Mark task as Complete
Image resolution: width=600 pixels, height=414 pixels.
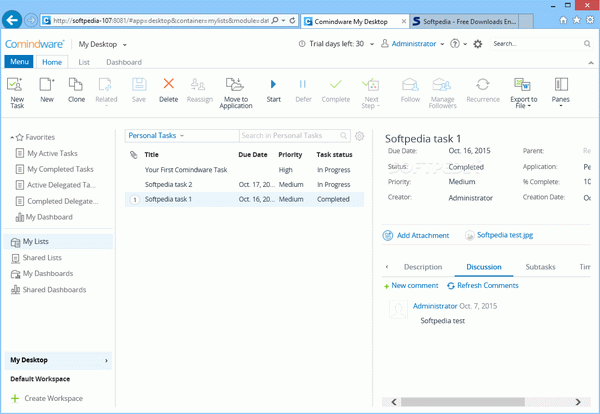[x=336, y=90]
